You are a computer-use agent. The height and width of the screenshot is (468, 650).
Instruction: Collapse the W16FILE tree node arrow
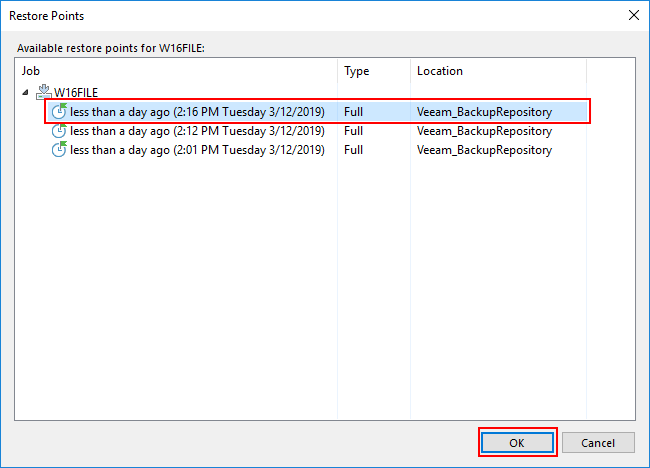pyautogui.click(x=25, y=92)
